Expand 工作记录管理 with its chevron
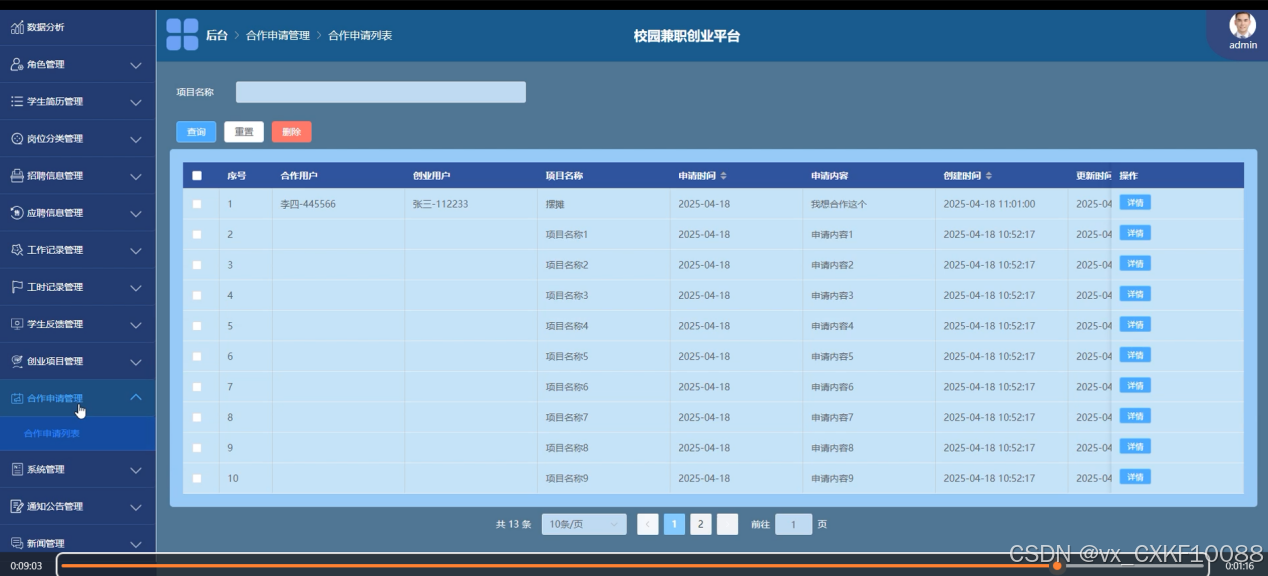1268x576 pixels. [137, 250]
